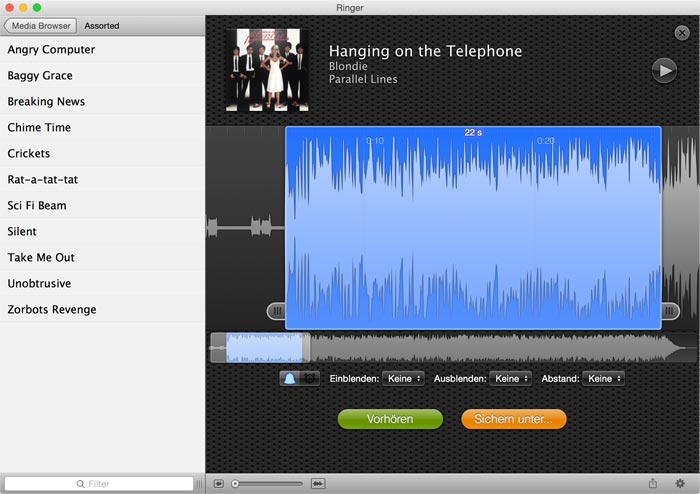Select the Breaking News sound

click(102, 101)
